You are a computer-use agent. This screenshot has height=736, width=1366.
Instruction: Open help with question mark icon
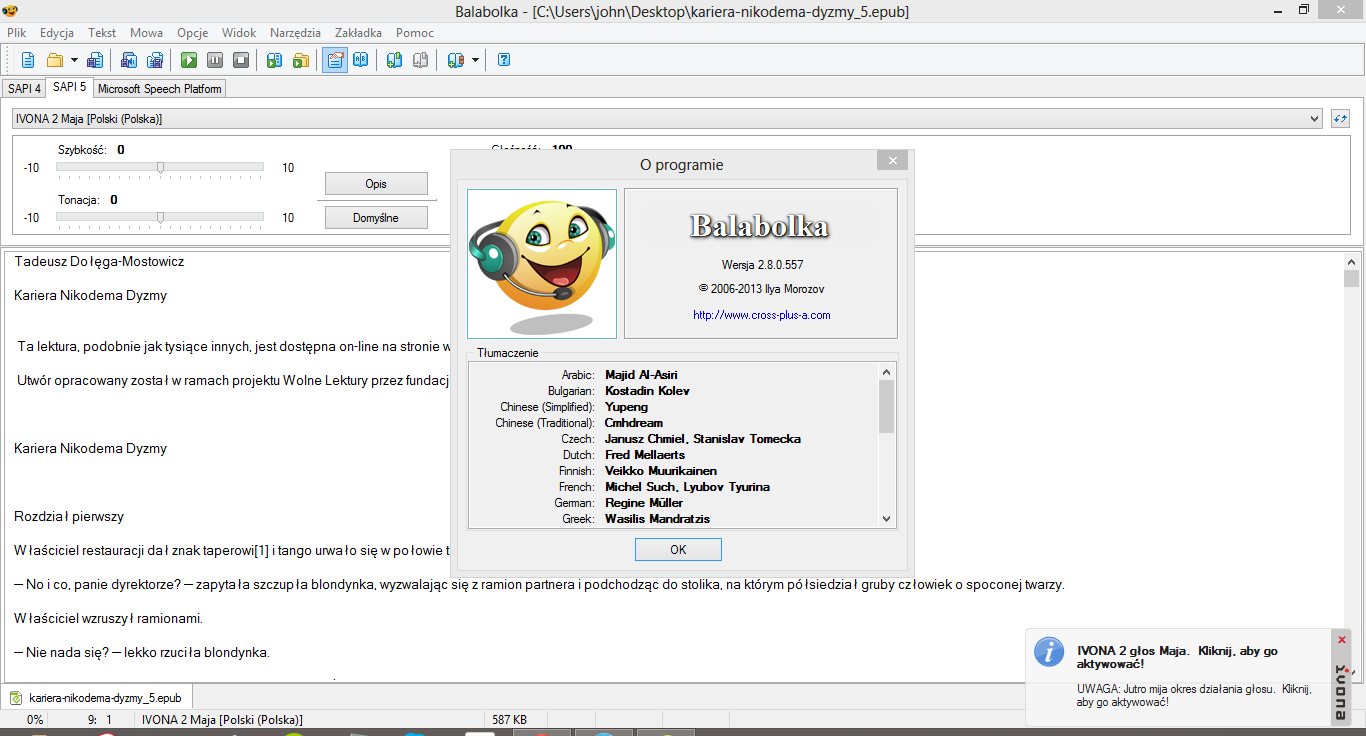[504, 60]
